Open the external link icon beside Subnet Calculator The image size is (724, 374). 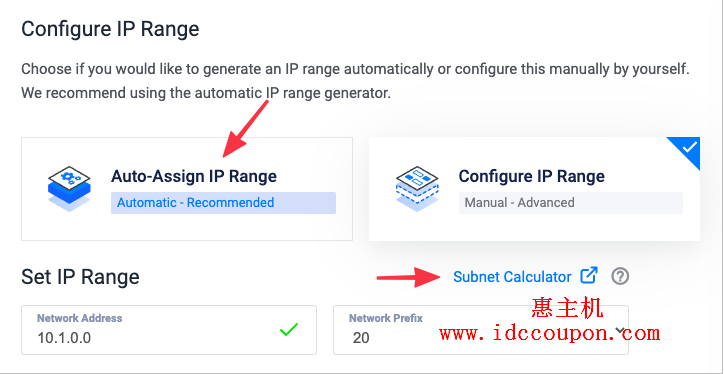[589, 276]
